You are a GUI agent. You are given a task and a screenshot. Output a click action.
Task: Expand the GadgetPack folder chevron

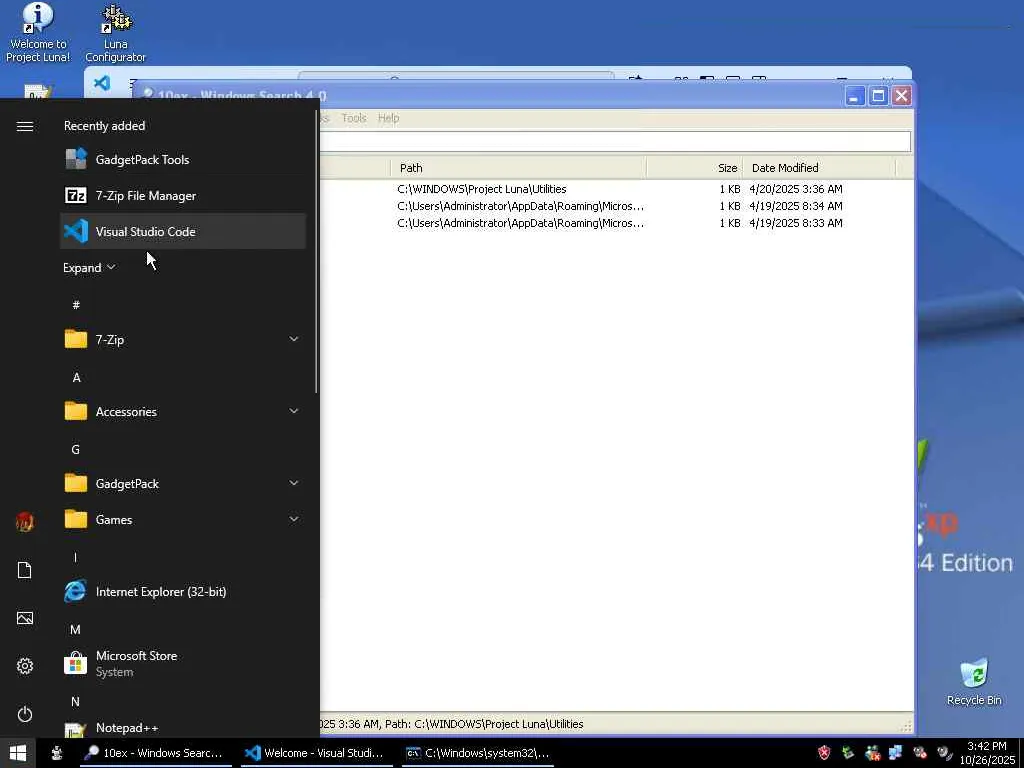tap(294, 483)
